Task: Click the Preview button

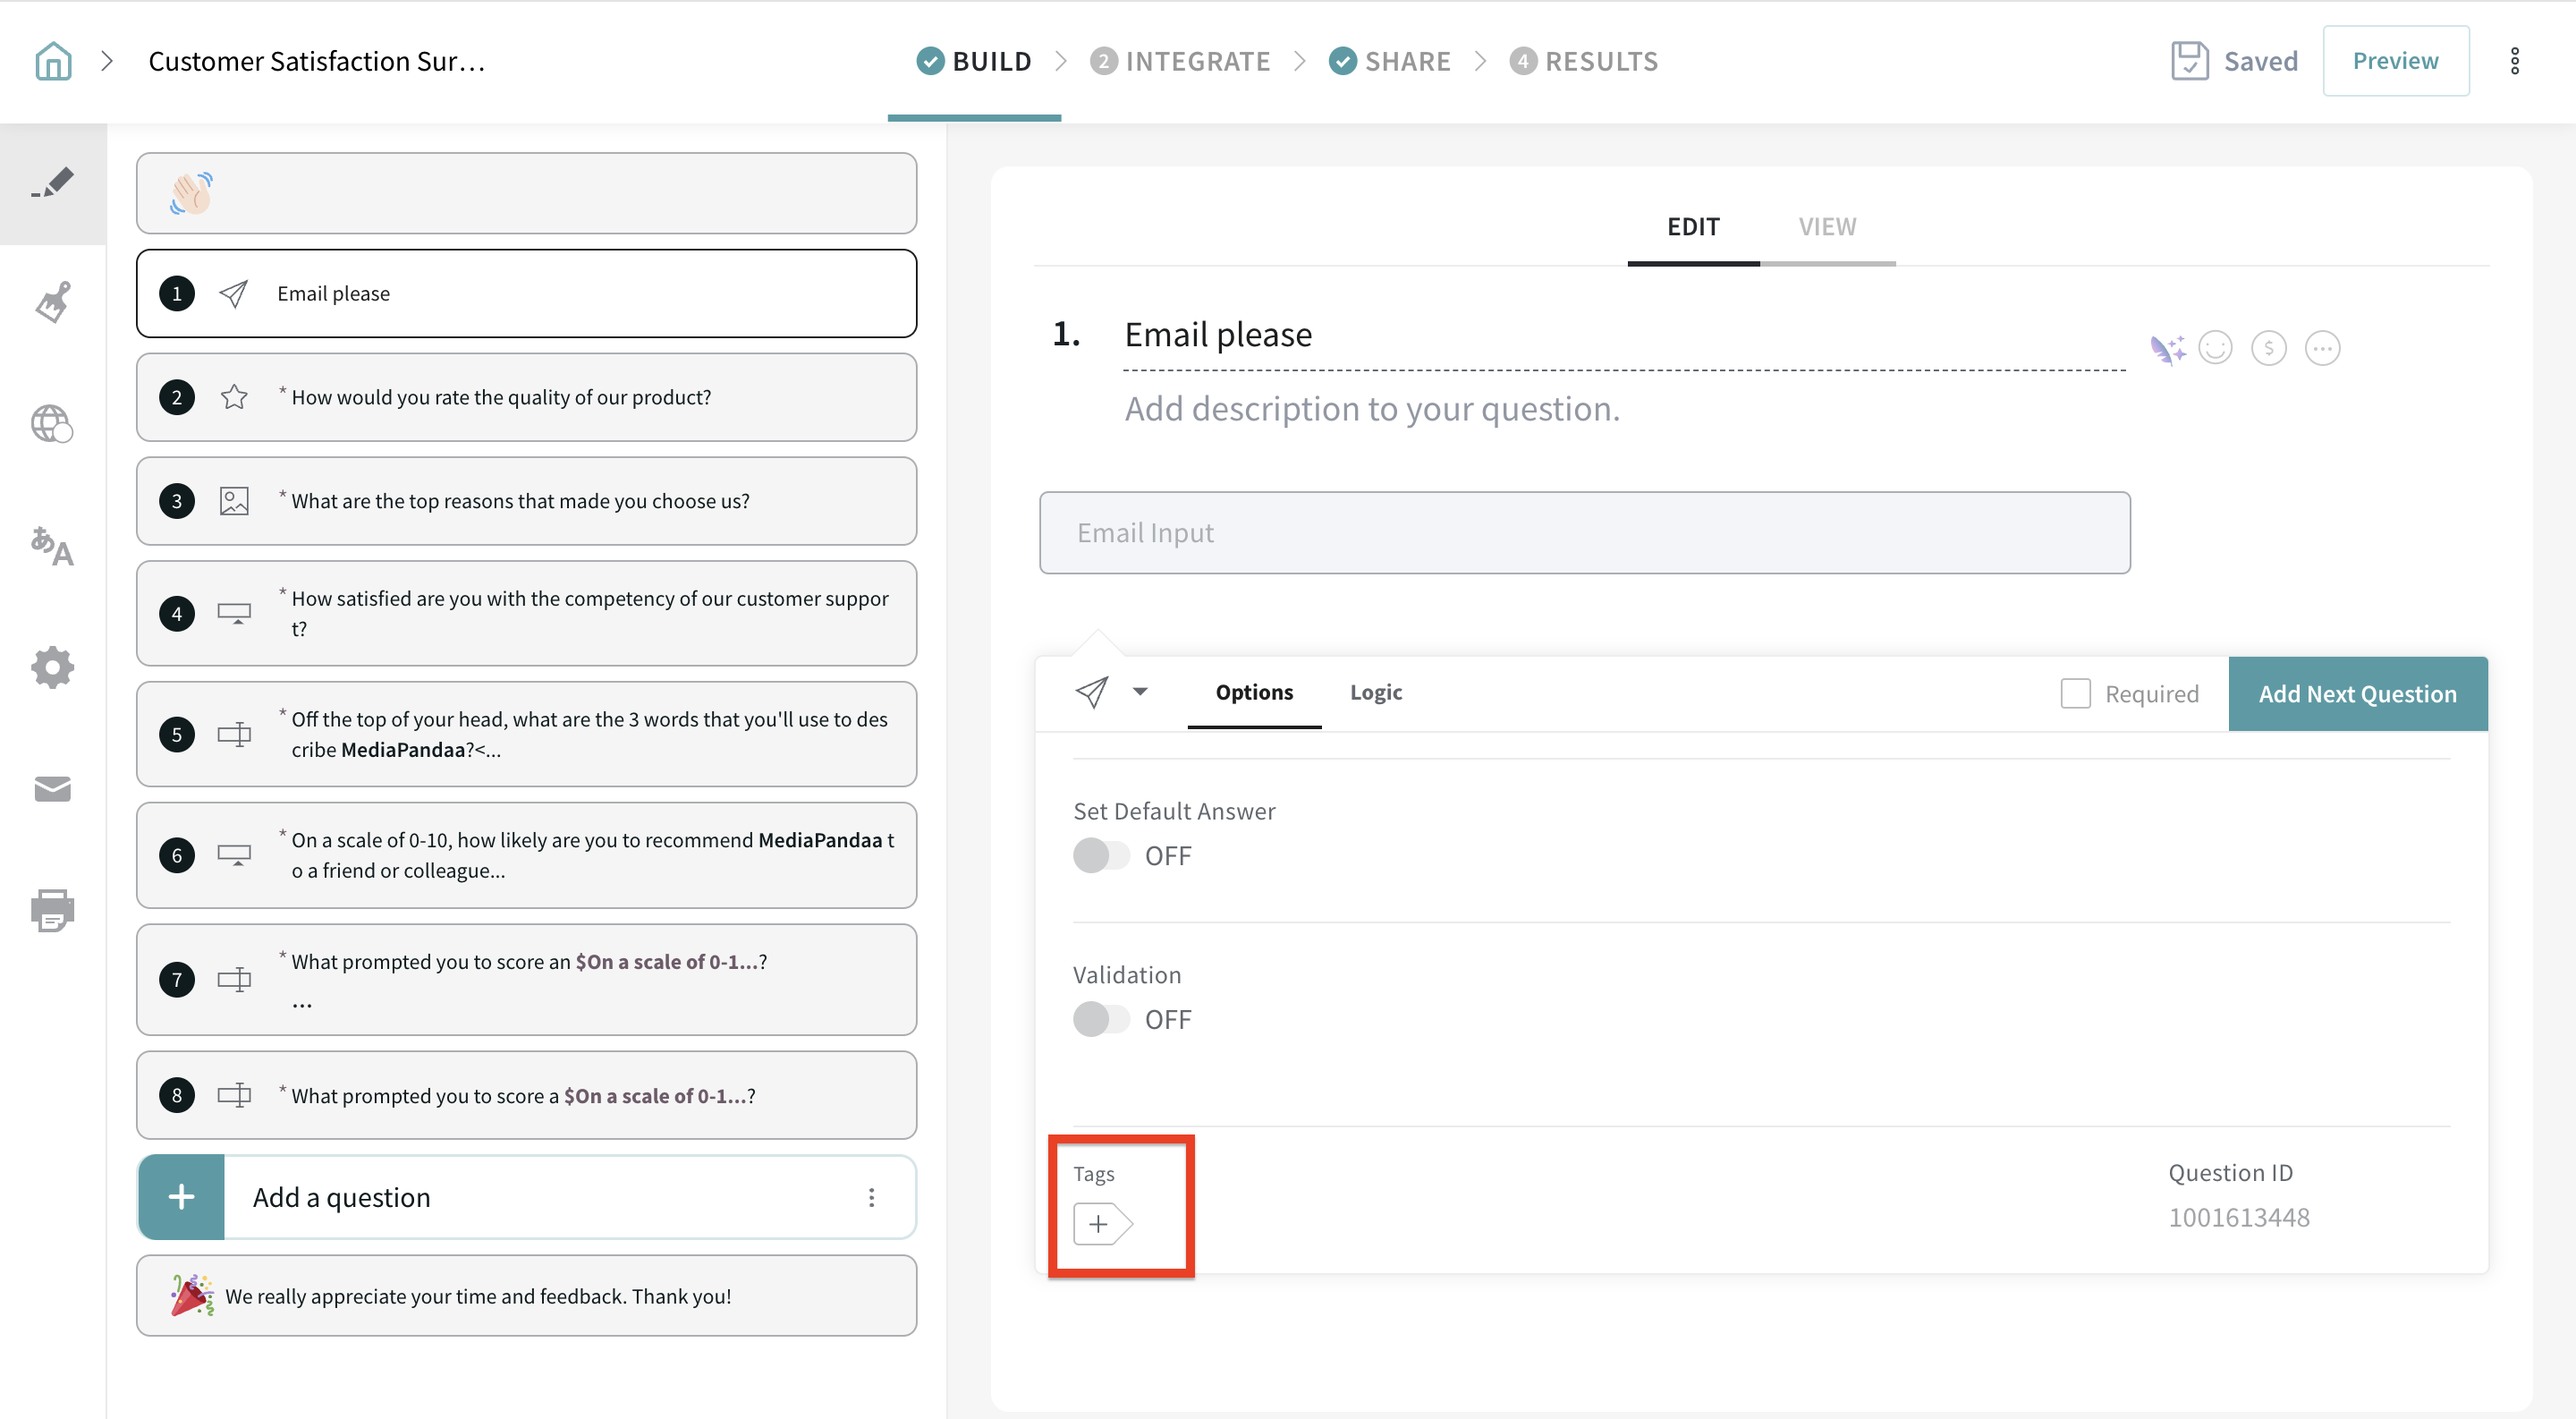Action: 2395,61
